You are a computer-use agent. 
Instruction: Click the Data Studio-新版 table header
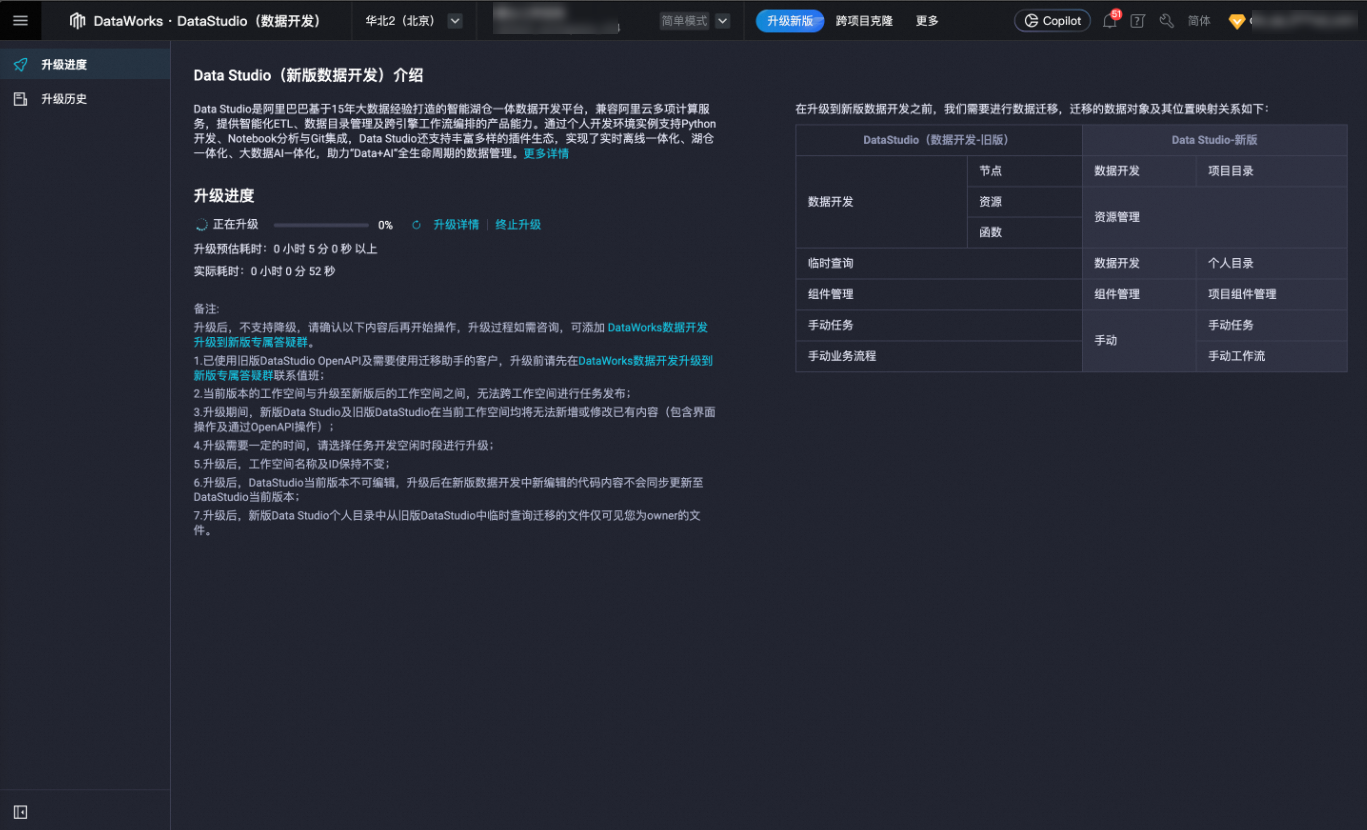tap(1215, 140)
